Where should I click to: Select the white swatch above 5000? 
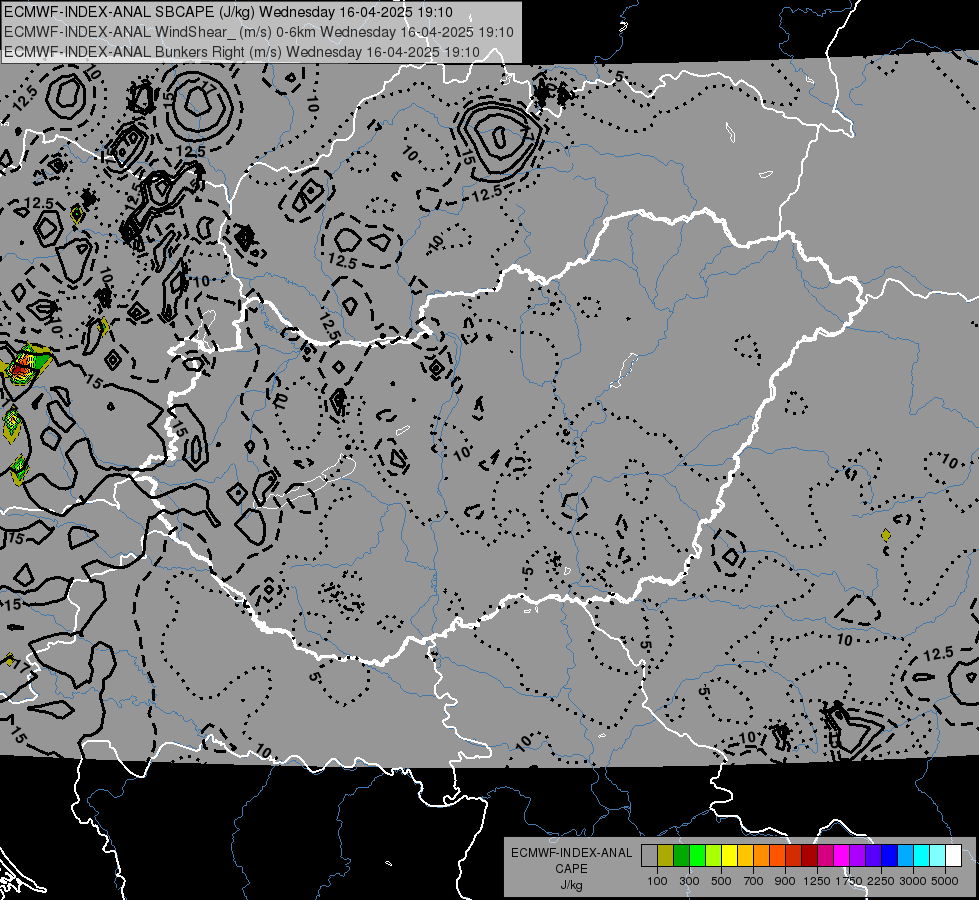point(953,856)
